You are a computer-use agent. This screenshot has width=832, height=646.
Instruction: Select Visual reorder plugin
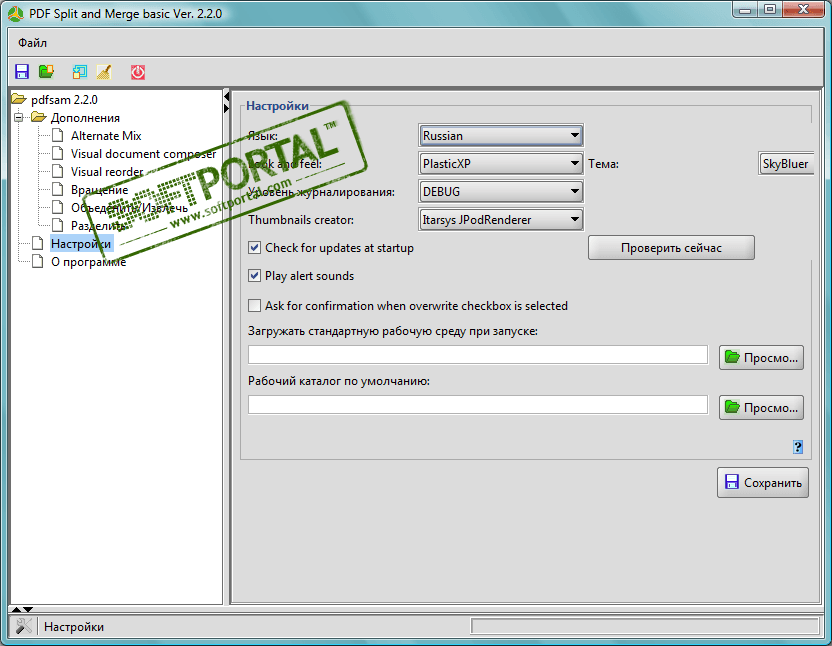[107, 172]
